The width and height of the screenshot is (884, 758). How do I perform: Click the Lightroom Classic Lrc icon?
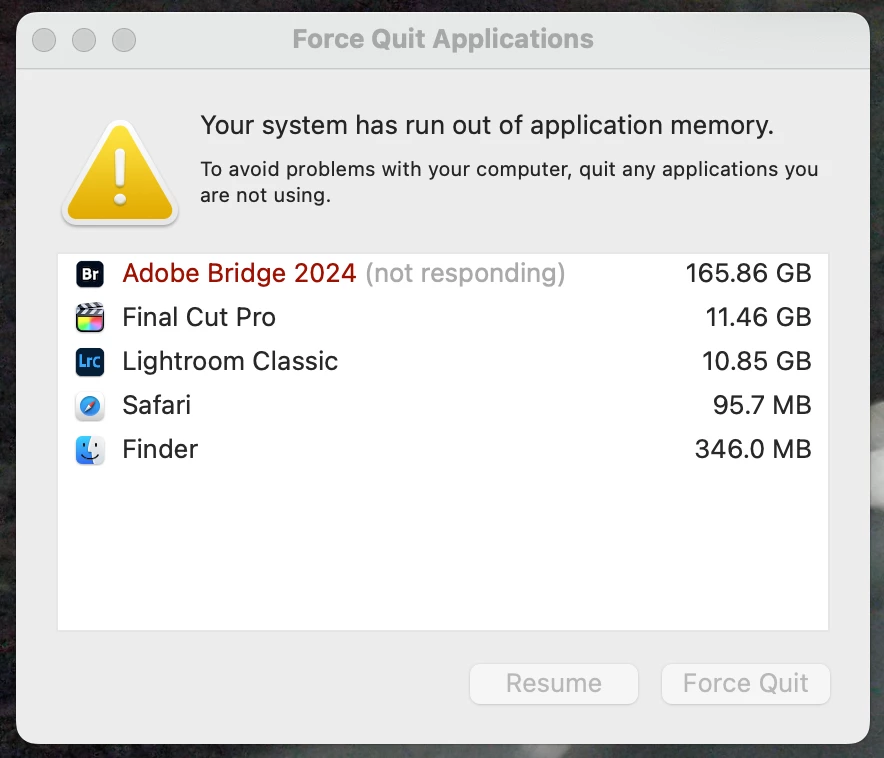click(90, 362)
